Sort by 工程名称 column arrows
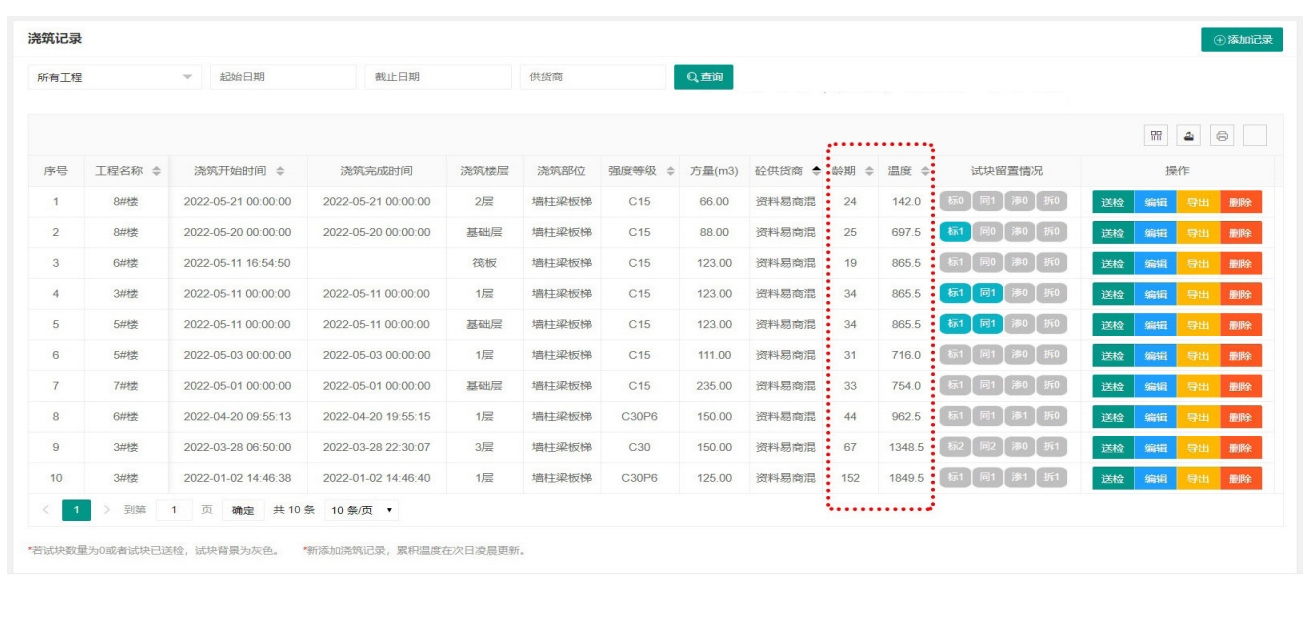This screenshot has width=1309, height=617. [155, 171]
